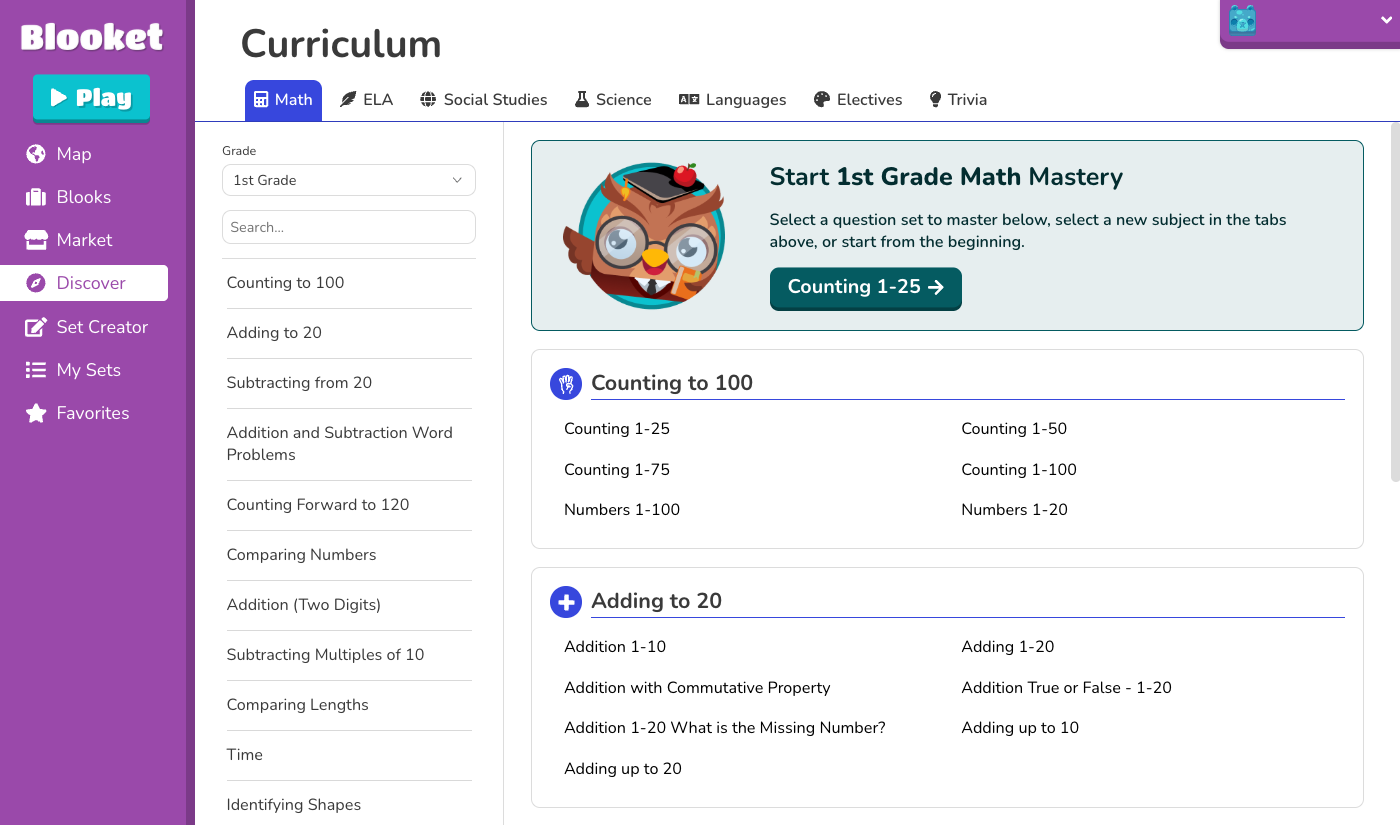Click the owl mascot image
Image resolution: width=1400 pixels, height=825 pixels.
(644, 235)
